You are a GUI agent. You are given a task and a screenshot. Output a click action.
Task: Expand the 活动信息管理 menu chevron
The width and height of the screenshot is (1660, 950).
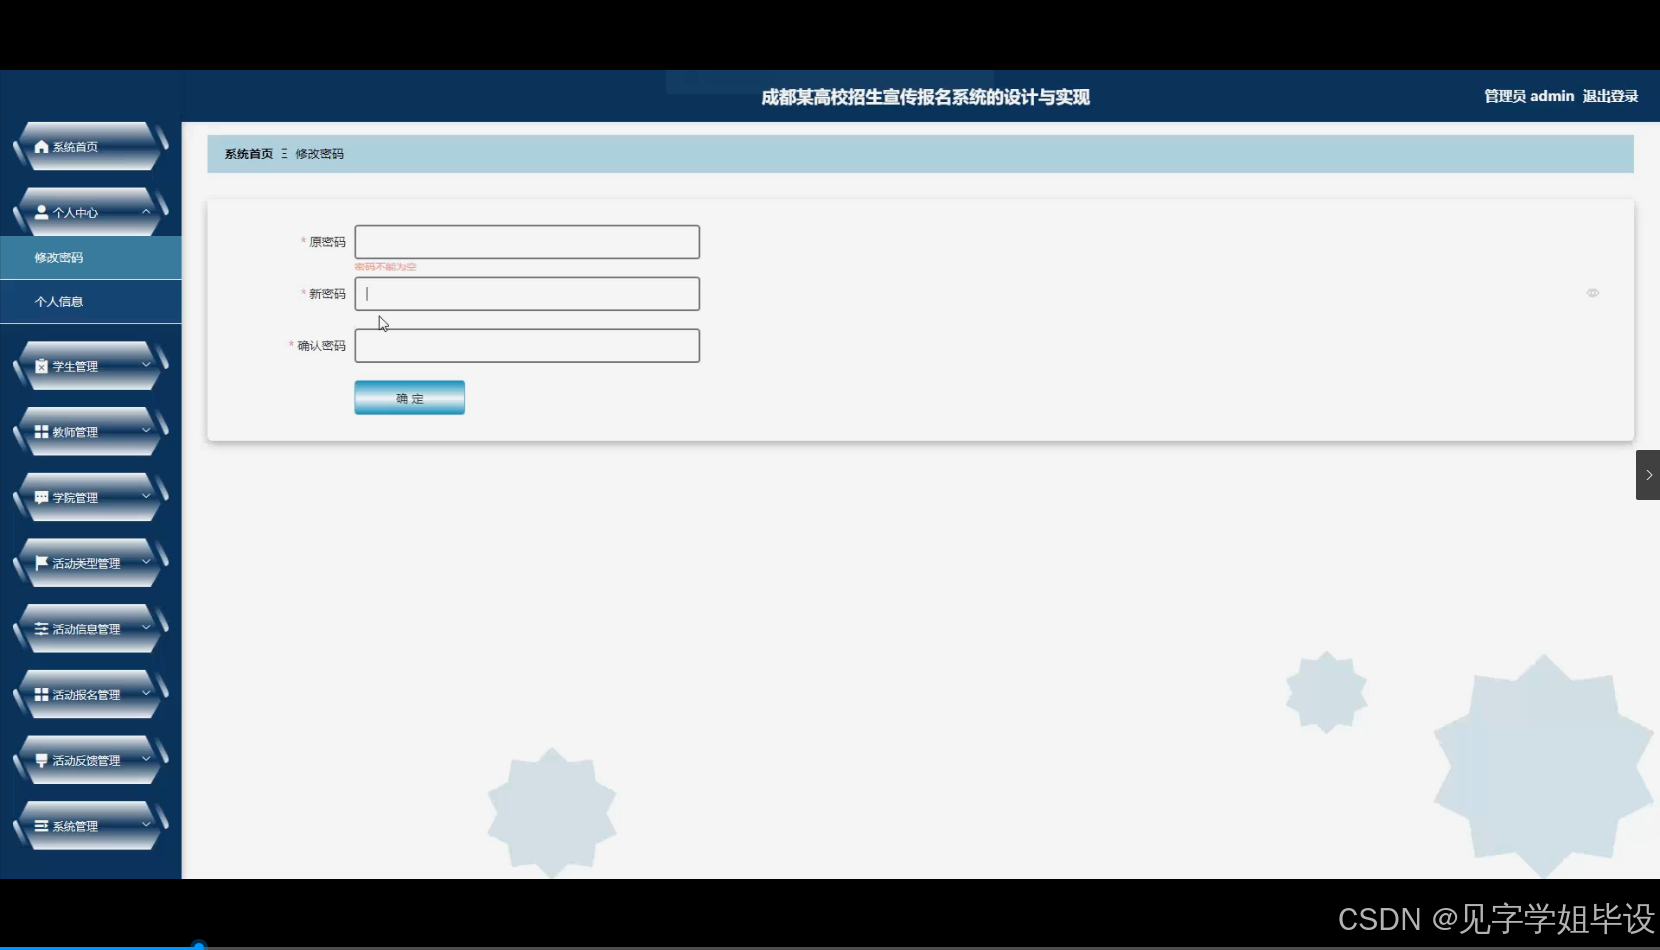pos(146,628)
